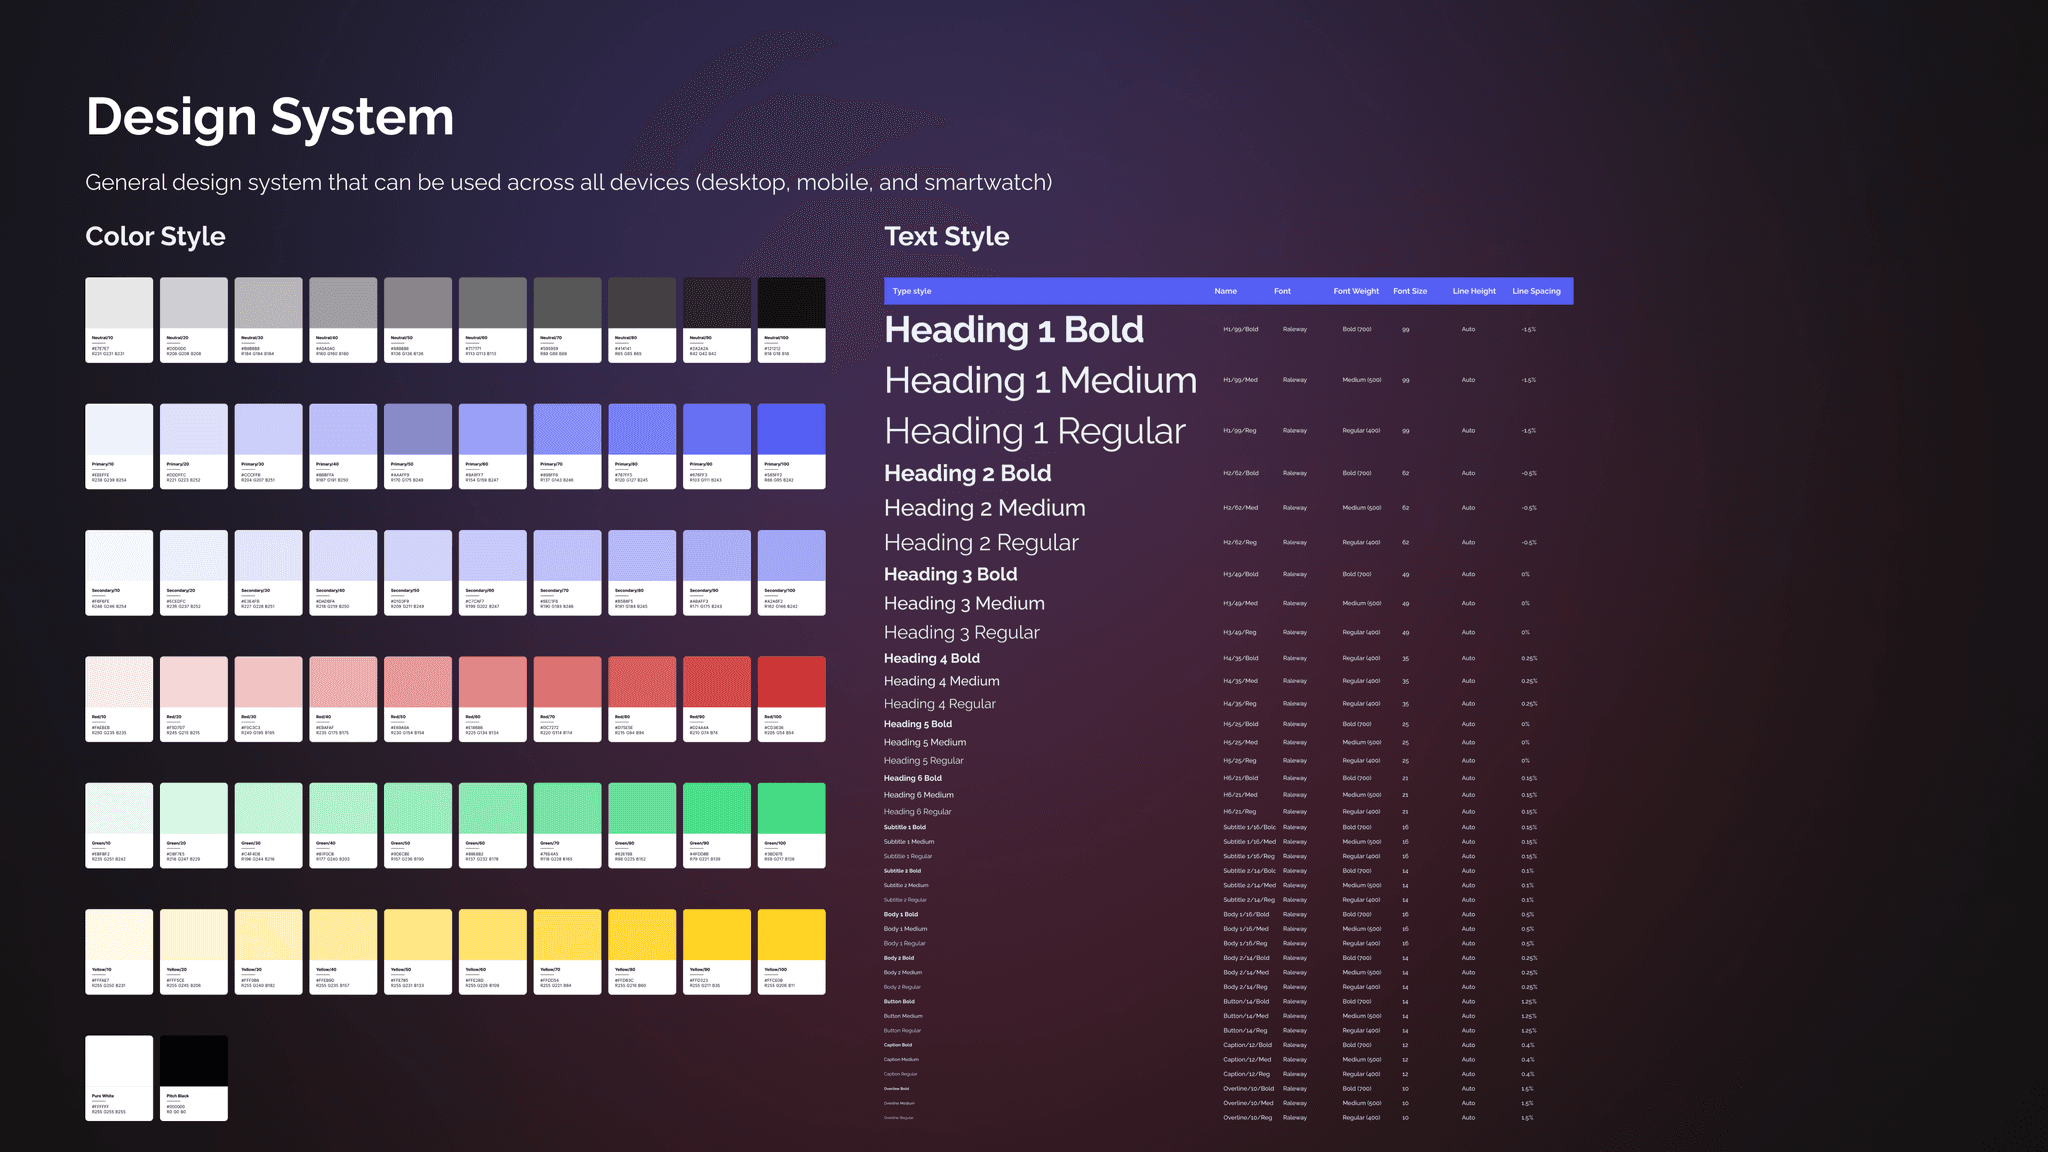Select the 'Heading 3 Regular' text row
This screenshot has width=2048, height=1152.
[x=961, y=632]
